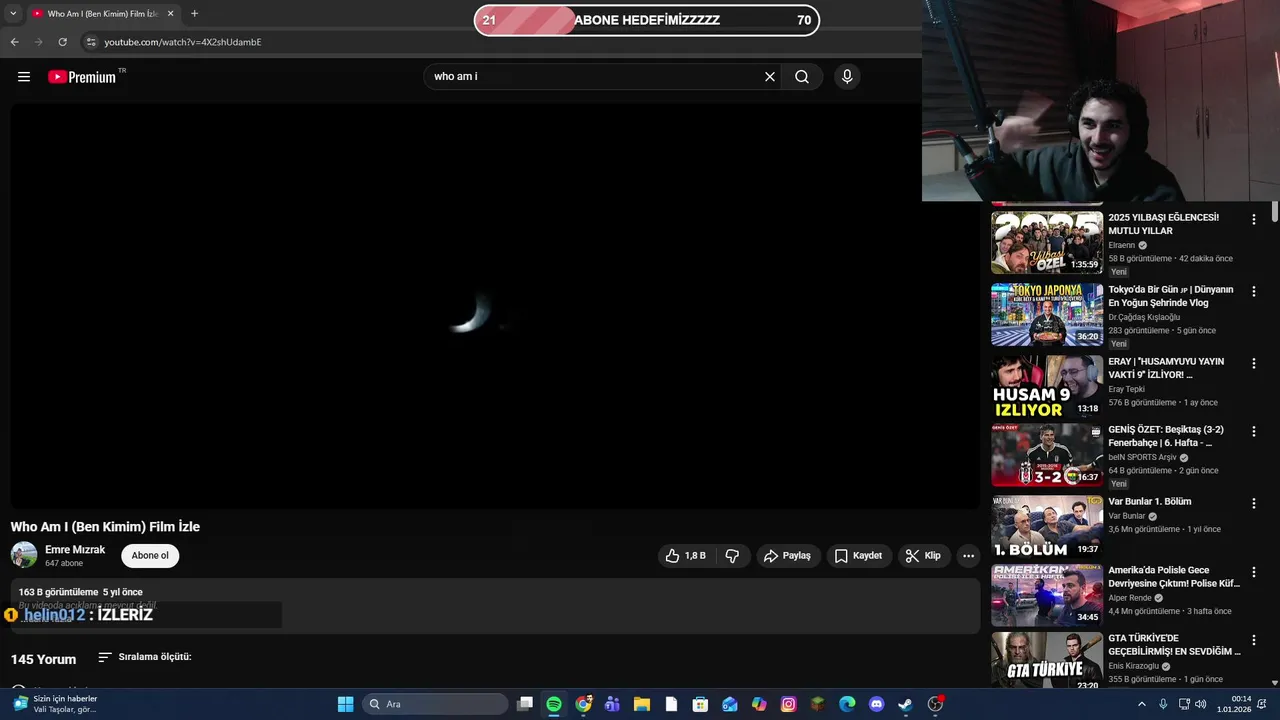Open Chrome from the taskbar
The height and width of the screenshot is (720, 1280).
(x=583, y=704)
